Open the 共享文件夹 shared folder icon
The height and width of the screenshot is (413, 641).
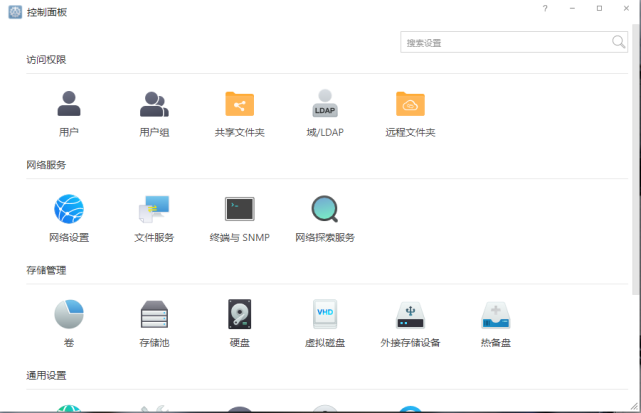[x=240, y=104]
